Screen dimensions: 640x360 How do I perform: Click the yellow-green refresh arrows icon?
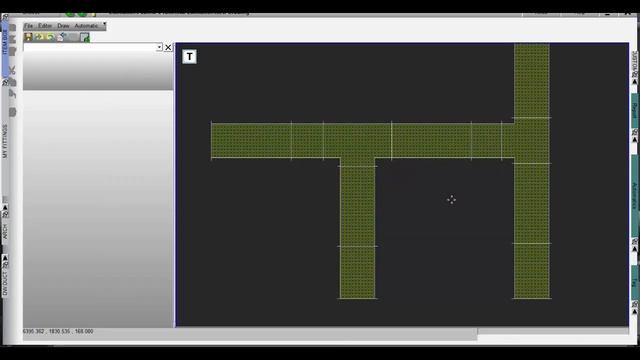click(x=50, y=37)
